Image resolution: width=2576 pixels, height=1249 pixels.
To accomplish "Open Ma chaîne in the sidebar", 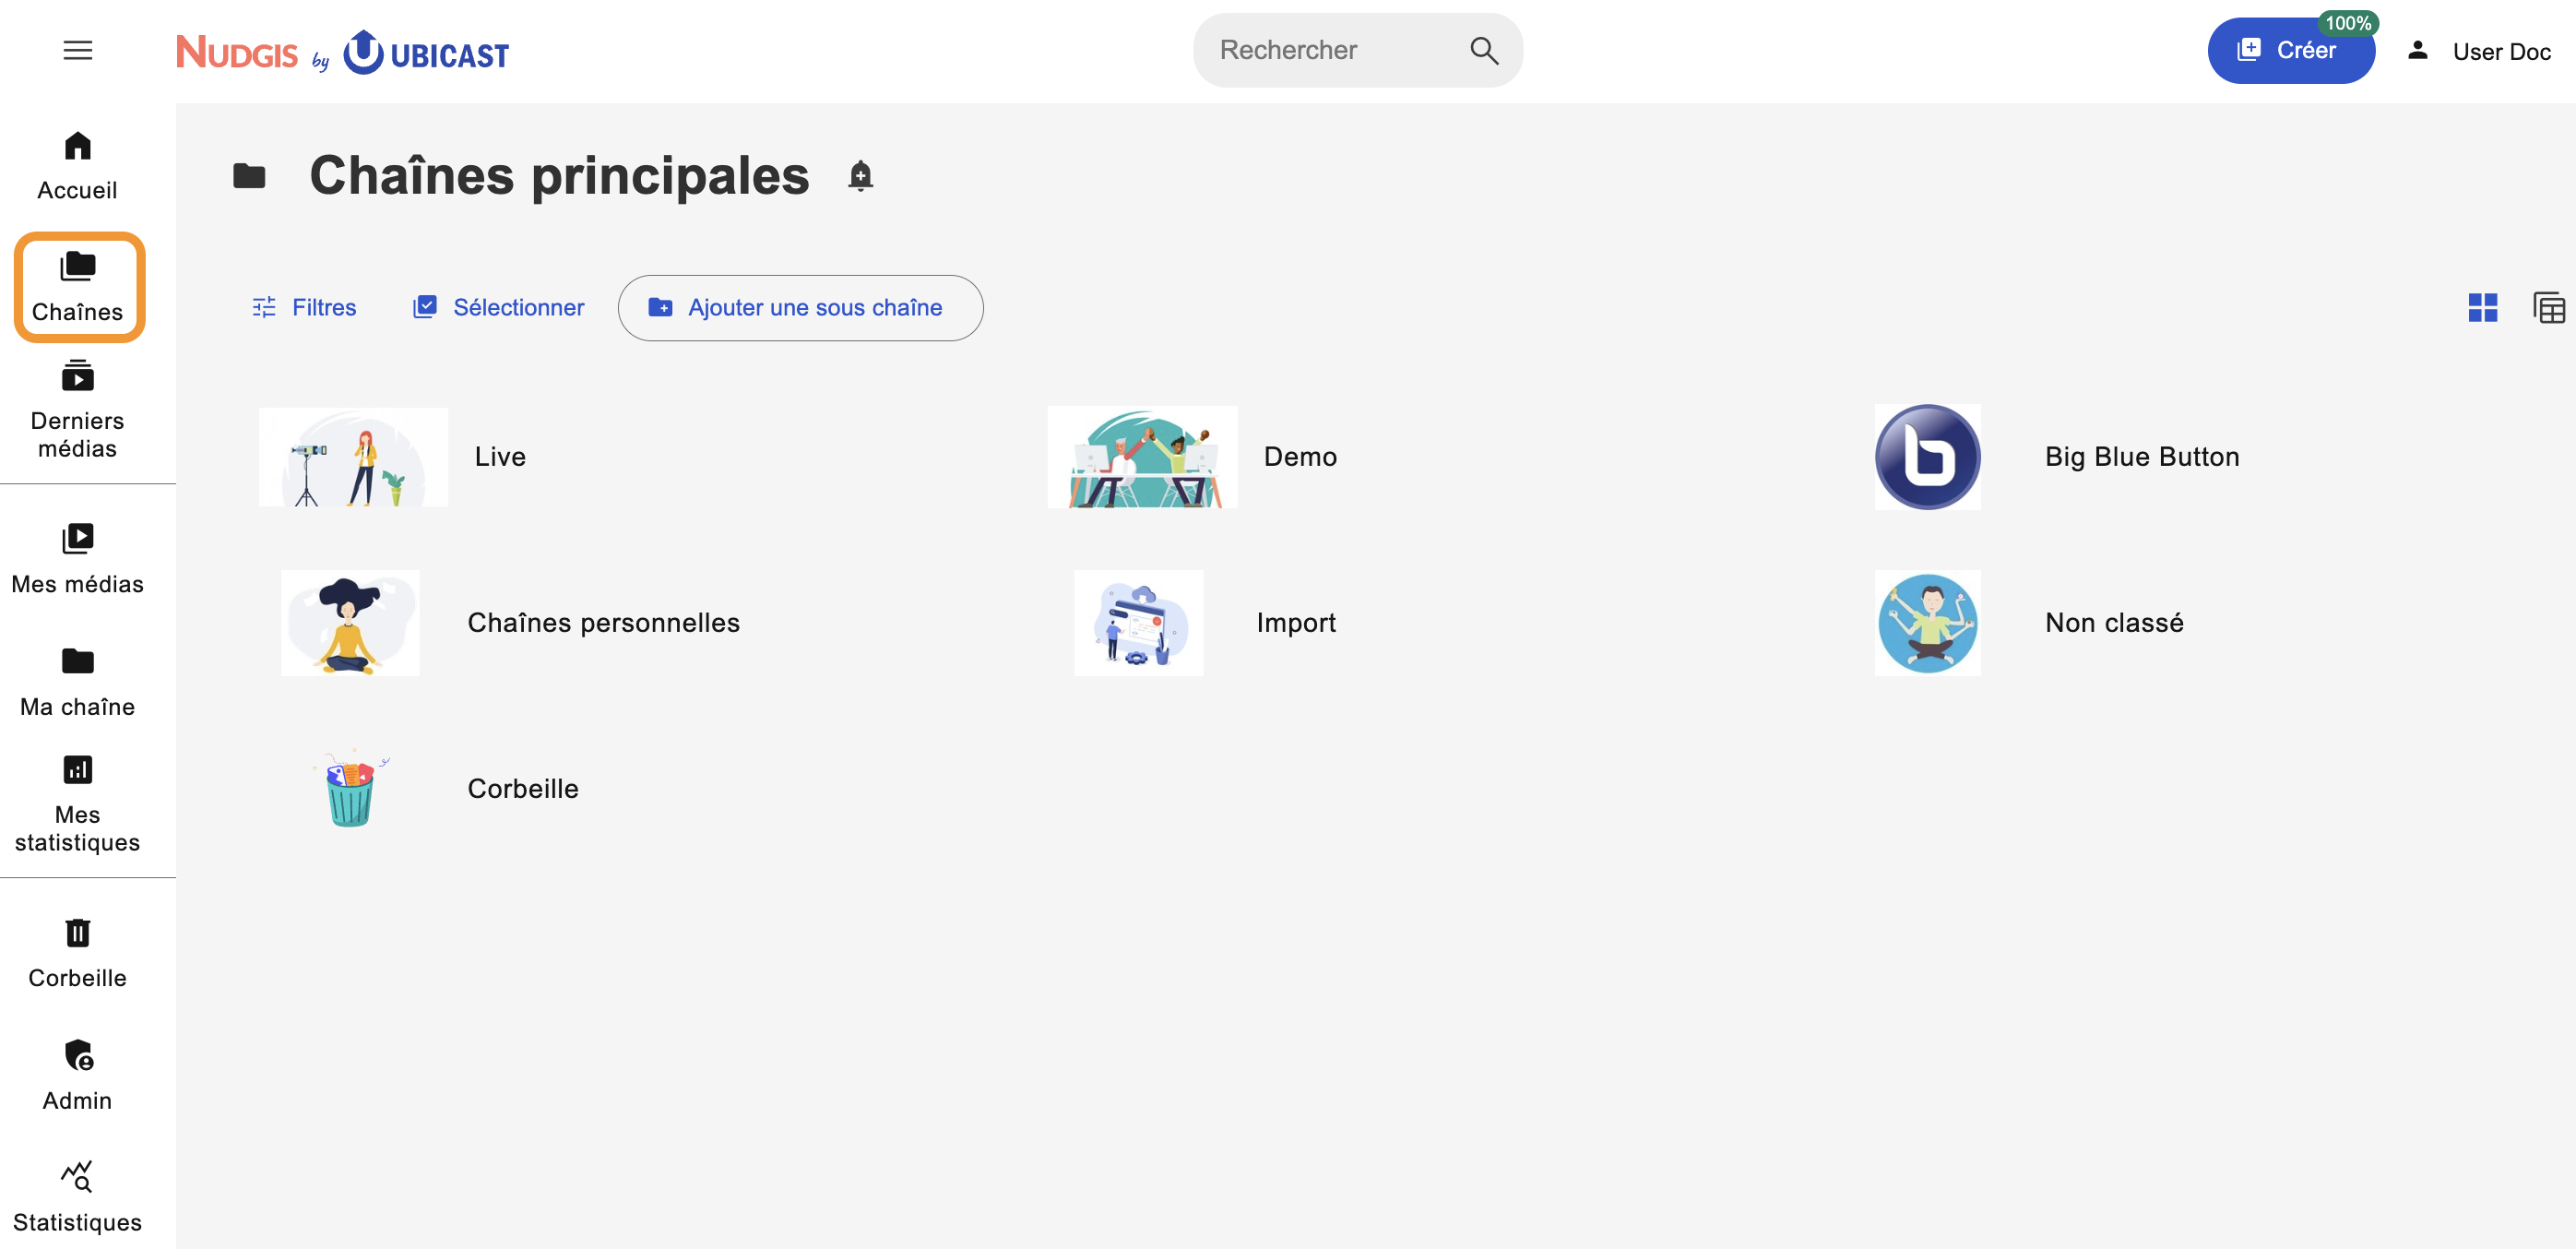I will 77,683.
